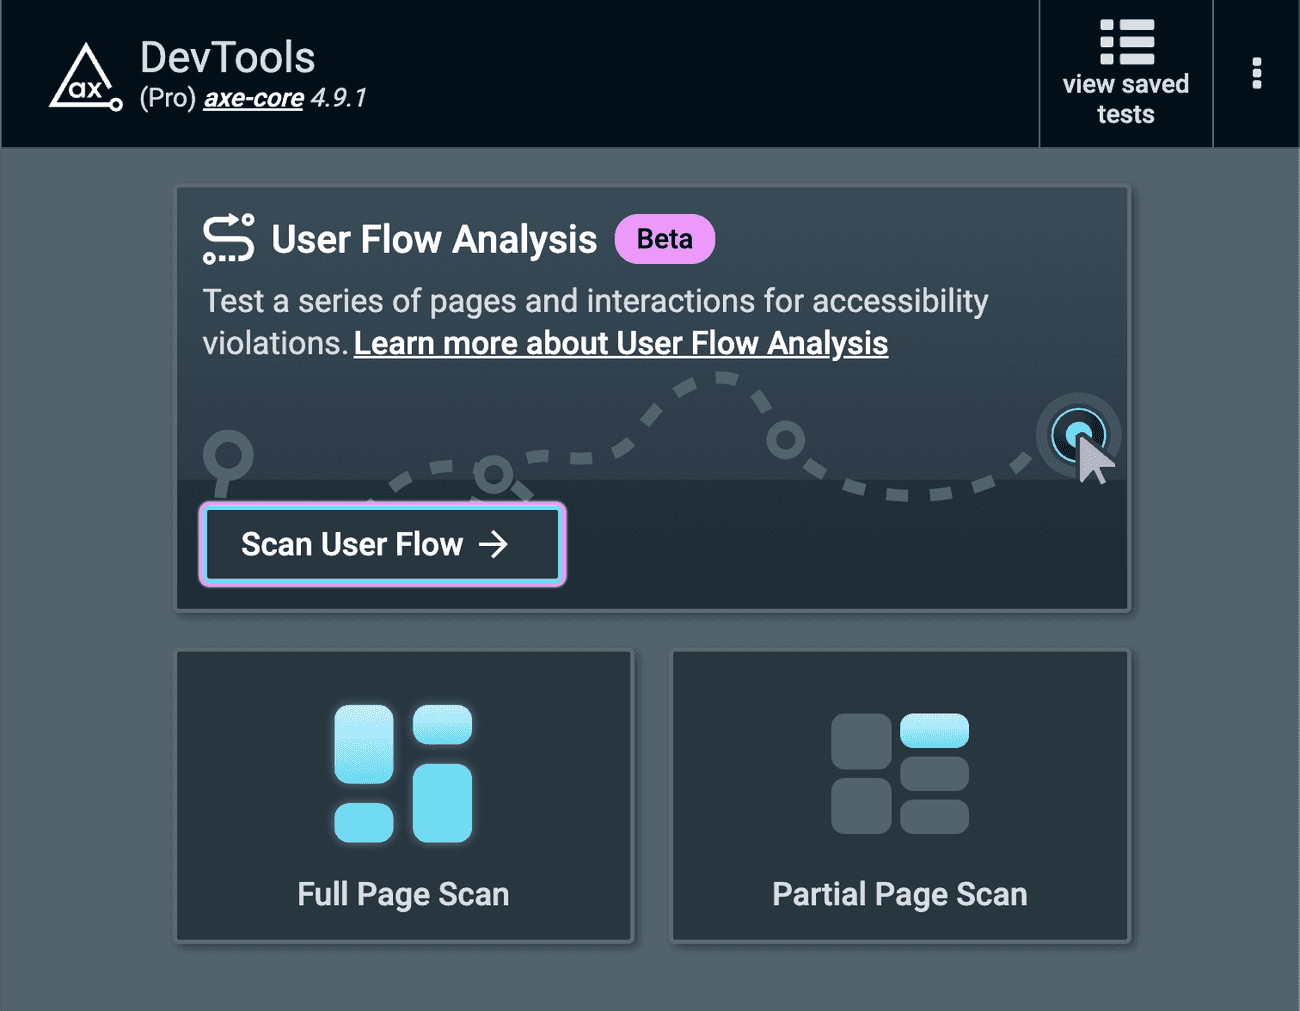The height and width of the screenshot is (1011, 1300).
Task: Click the target marker on the dotted path
Action: (x=1078, y=434)
